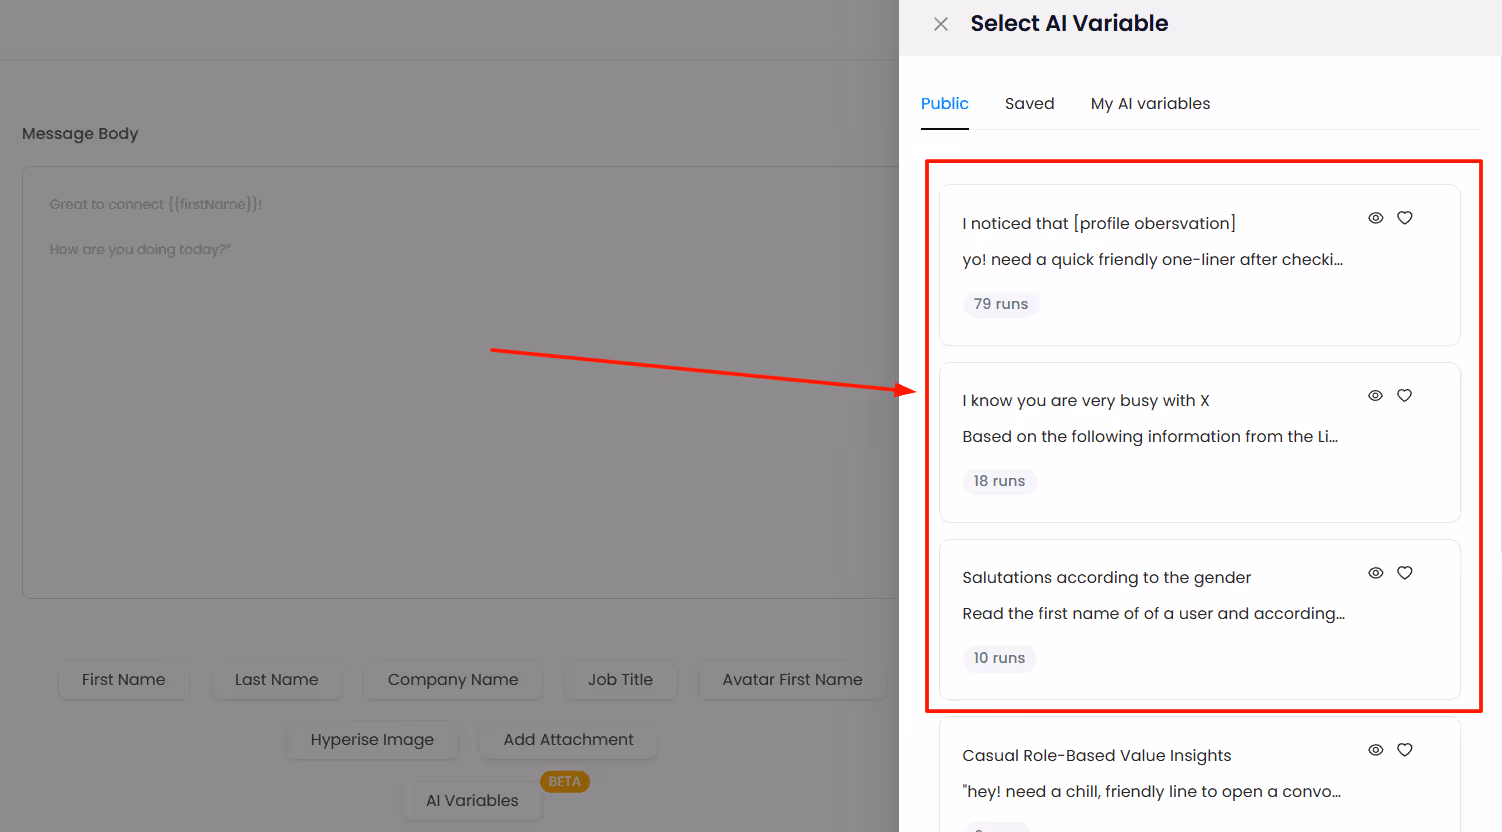Insert the Last Name variable
This screenshot has height=832, width=1502.
click(x=277, y=680)
